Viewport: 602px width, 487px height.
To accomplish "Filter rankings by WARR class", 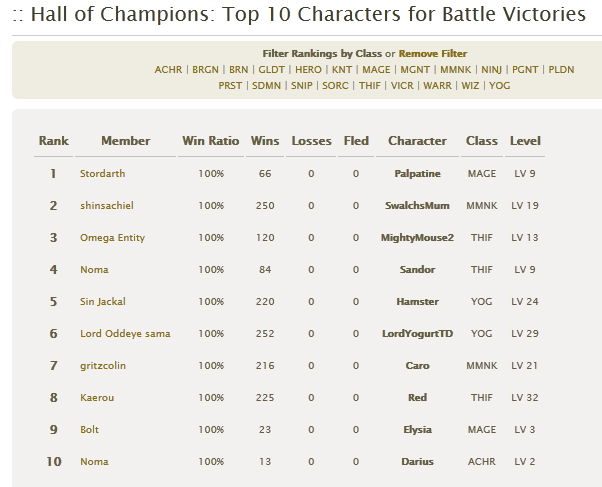I will (x=437, y=86).
